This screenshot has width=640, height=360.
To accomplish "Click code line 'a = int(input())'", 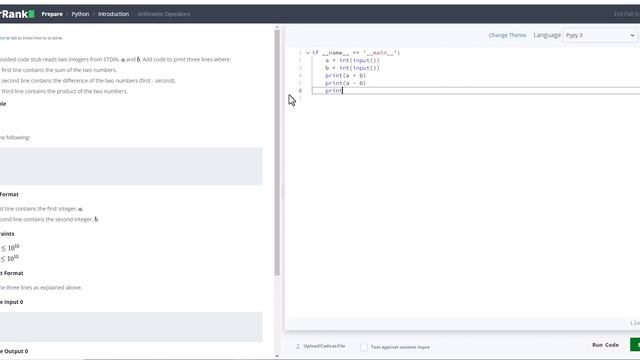I will click(x=352, y=60).
